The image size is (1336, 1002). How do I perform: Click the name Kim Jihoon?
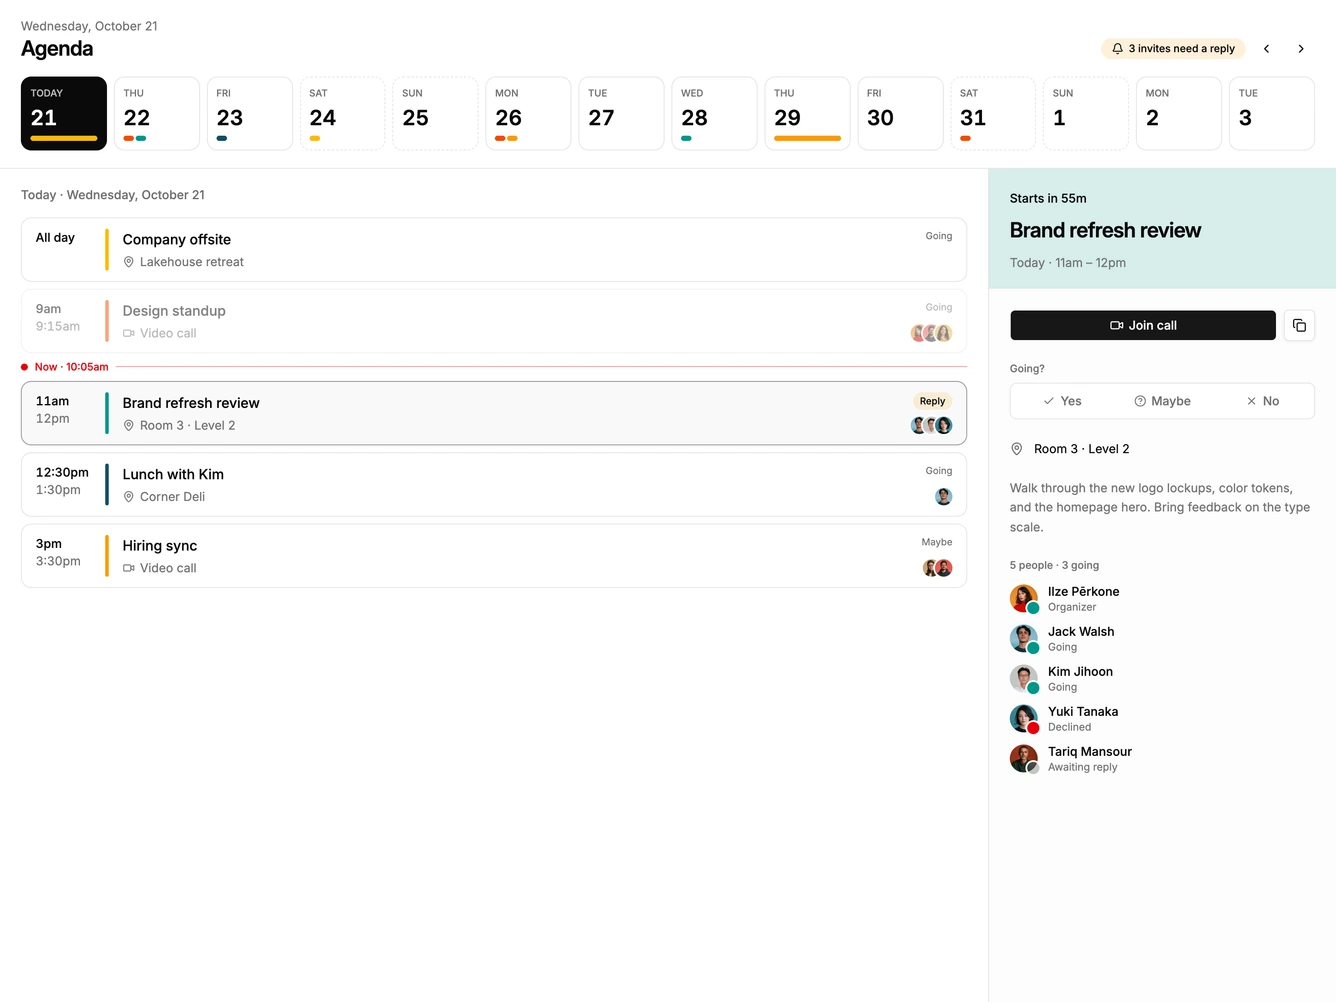pyautogui.click(x=1080, y=672)
